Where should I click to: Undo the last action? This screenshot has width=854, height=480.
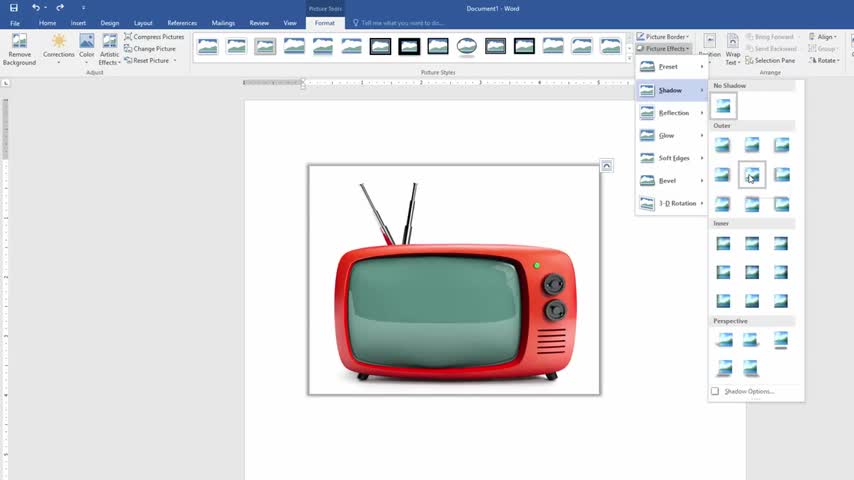point(35,8)
